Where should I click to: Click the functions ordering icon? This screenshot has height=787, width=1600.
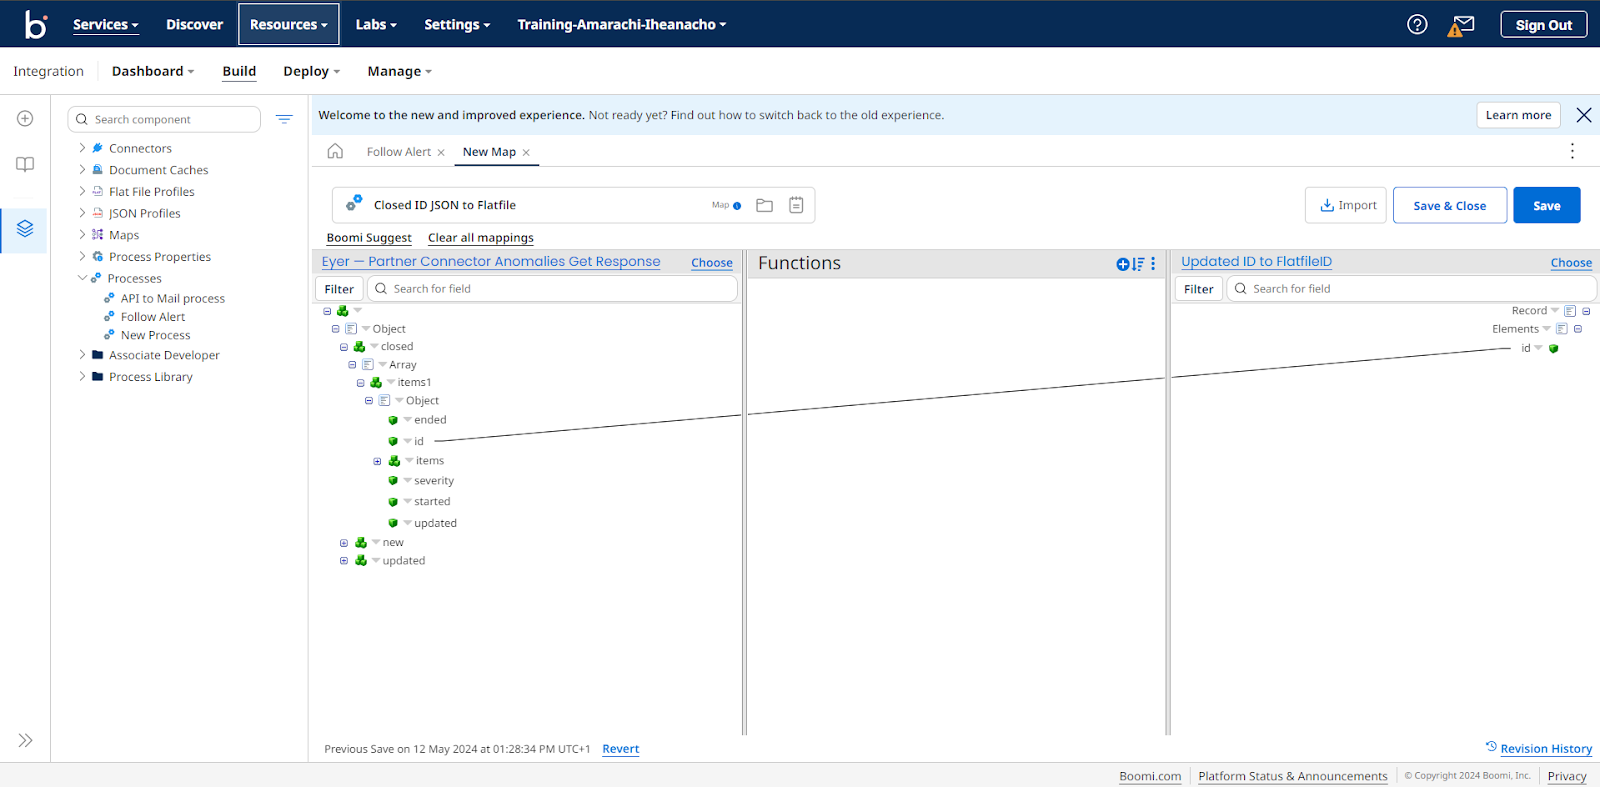(1138, 264)
